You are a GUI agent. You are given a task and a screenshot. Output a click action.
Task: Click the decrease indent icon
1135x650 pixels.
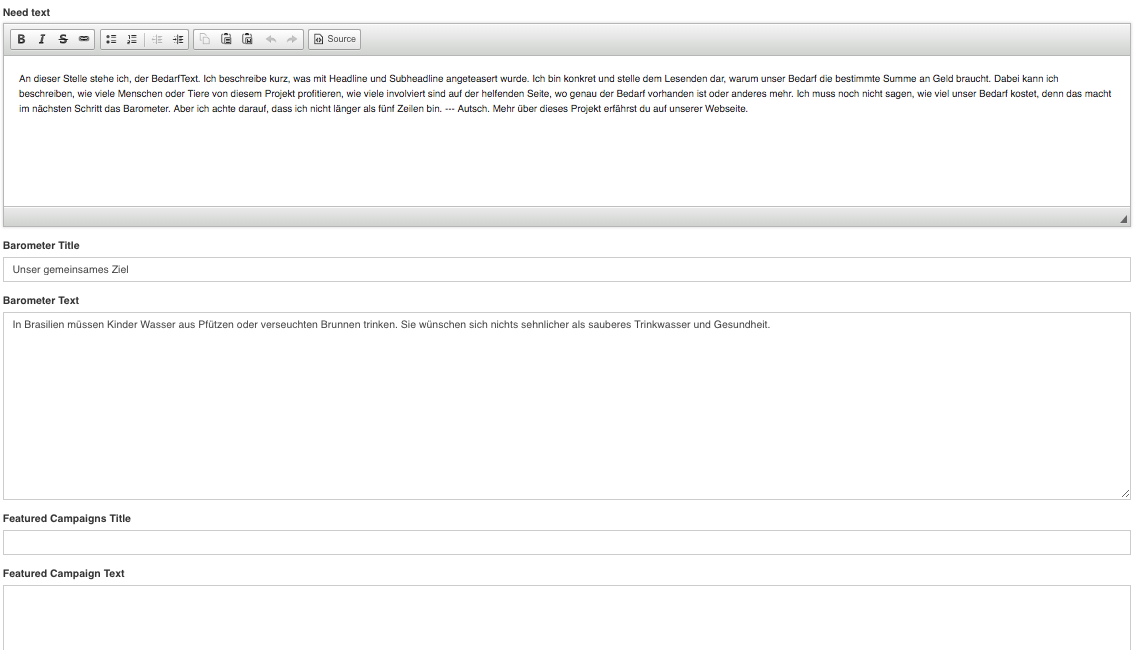157,39
